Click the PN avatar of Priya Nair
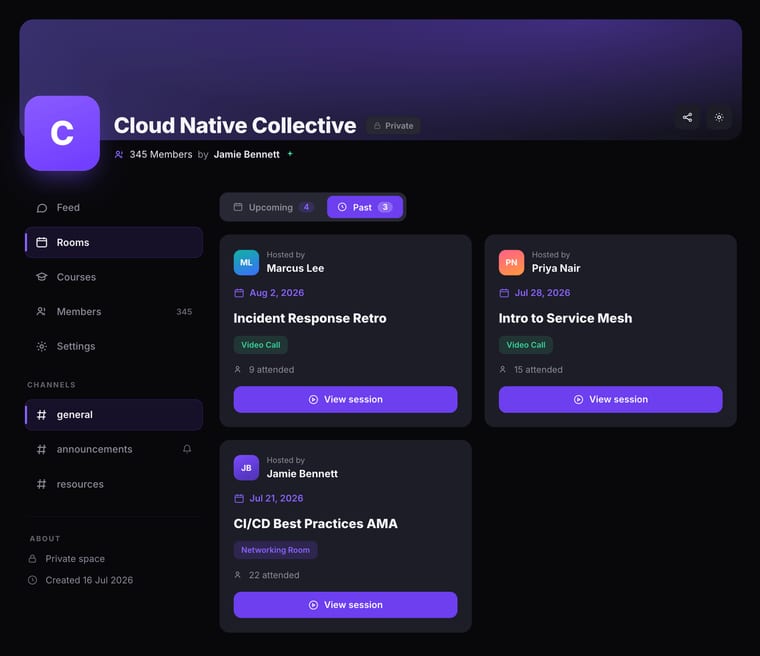Screen dimensions: 760x656 pyautogui.click(x=511, y=262)
